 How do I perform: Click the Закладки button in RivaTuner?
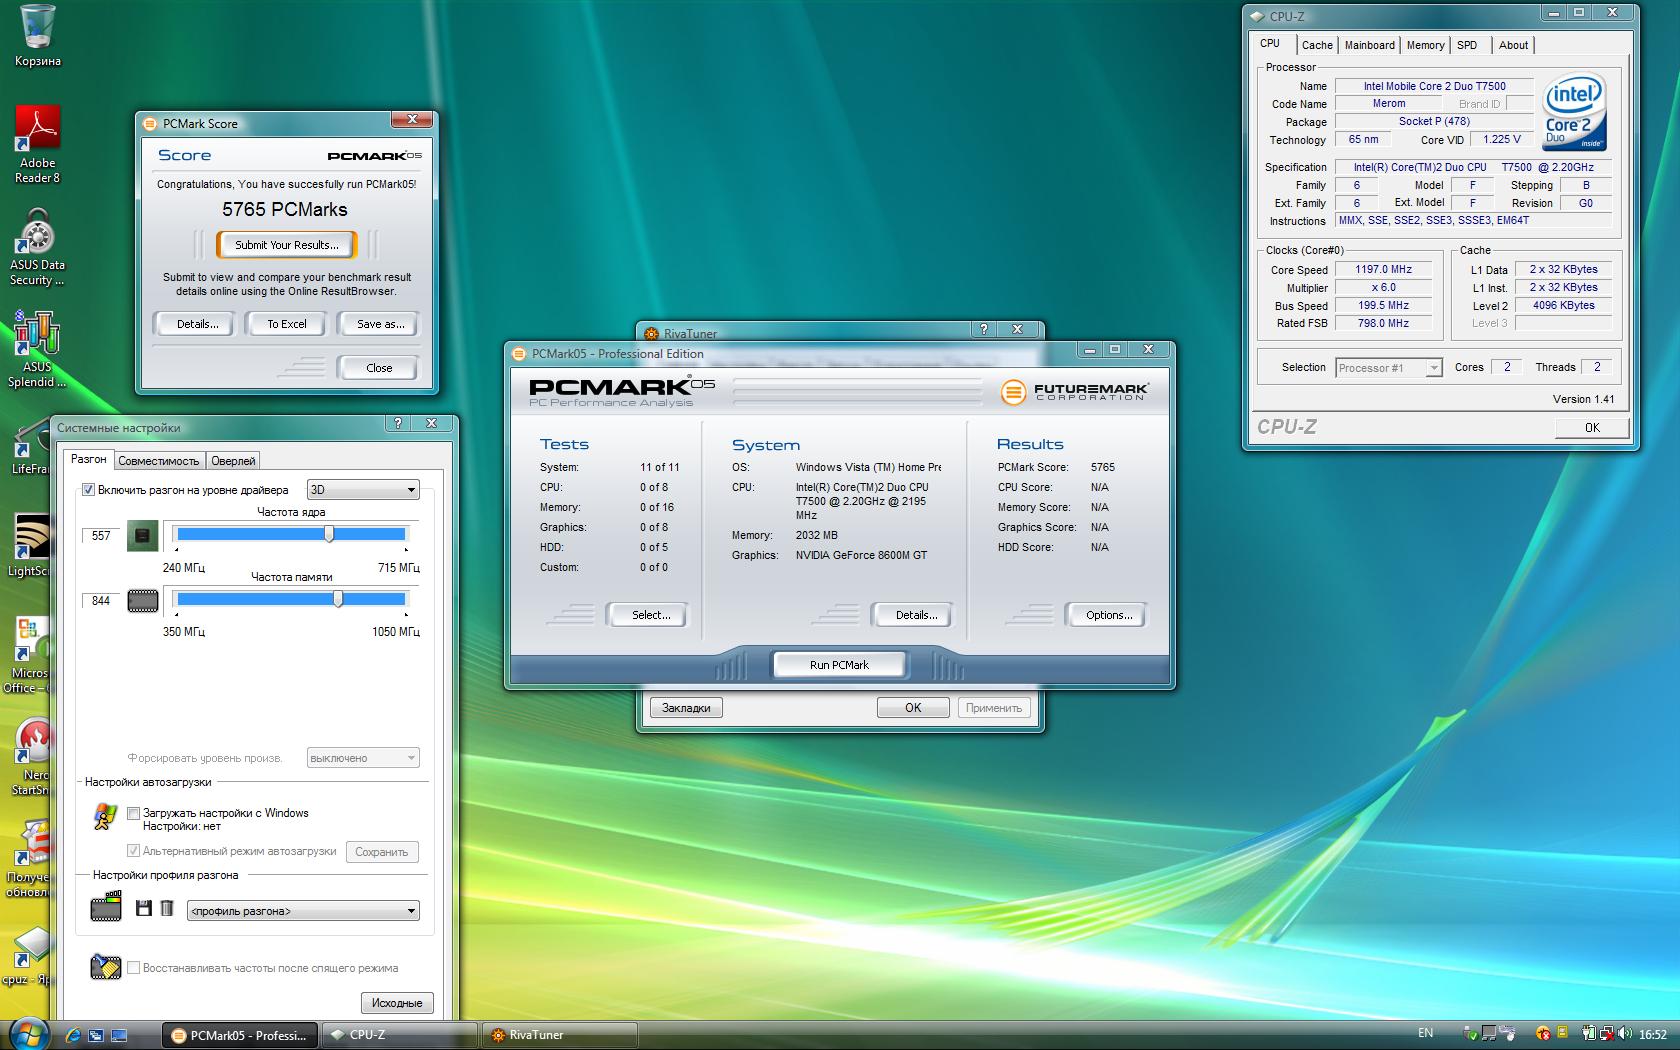point(686,708)
